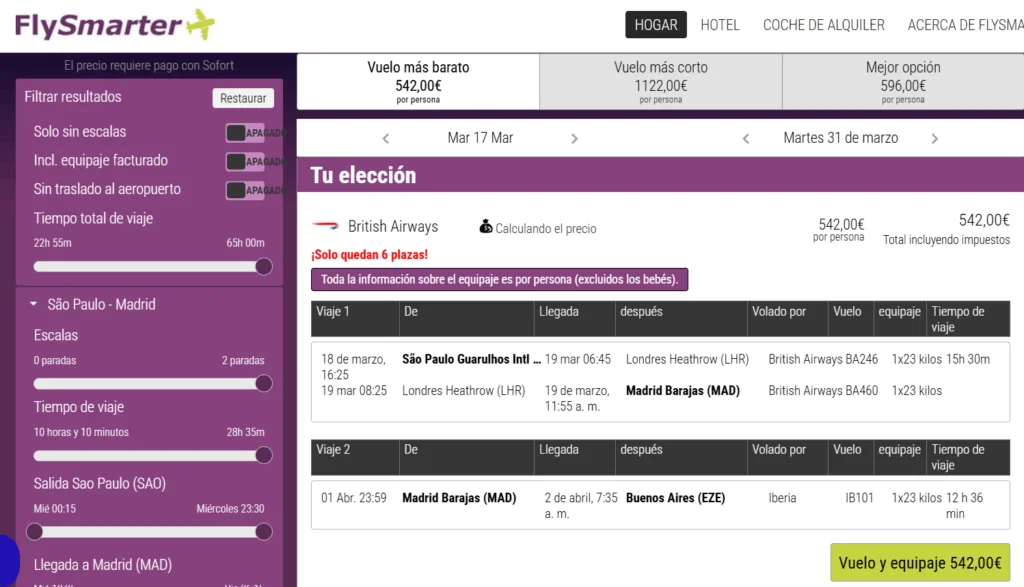Screen dimensions: 1024x587
Task: Click the FlySmarter airplane logo
Action: click(x=115, y=24)
